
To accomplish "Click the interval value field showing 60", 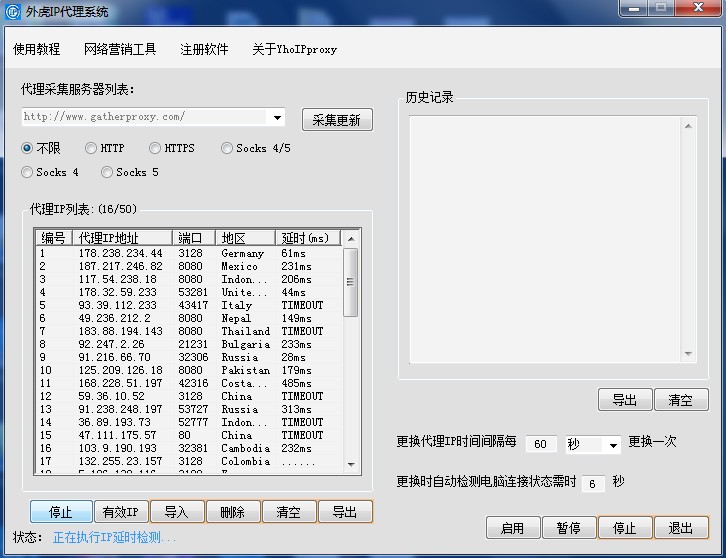I will pos(541,444).
